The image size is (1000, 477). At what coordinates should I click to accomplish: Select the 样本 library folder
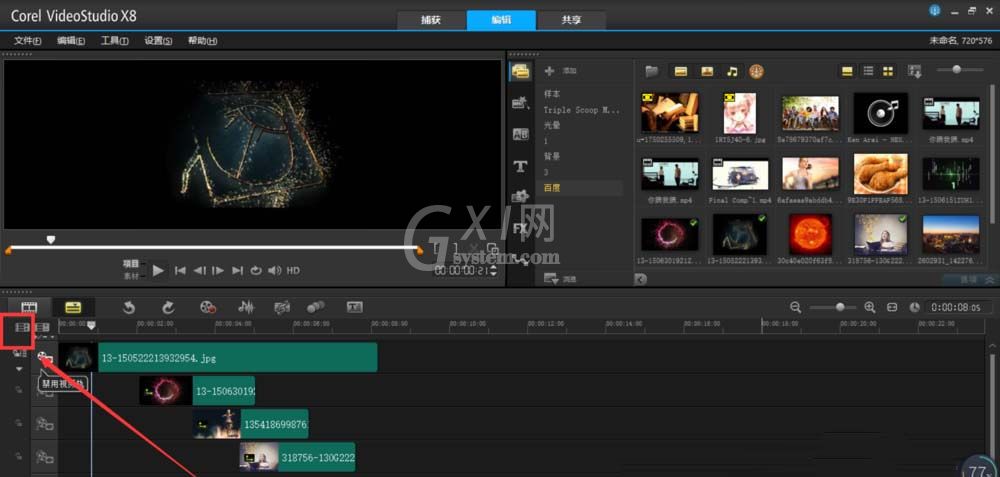pos(552,94)
